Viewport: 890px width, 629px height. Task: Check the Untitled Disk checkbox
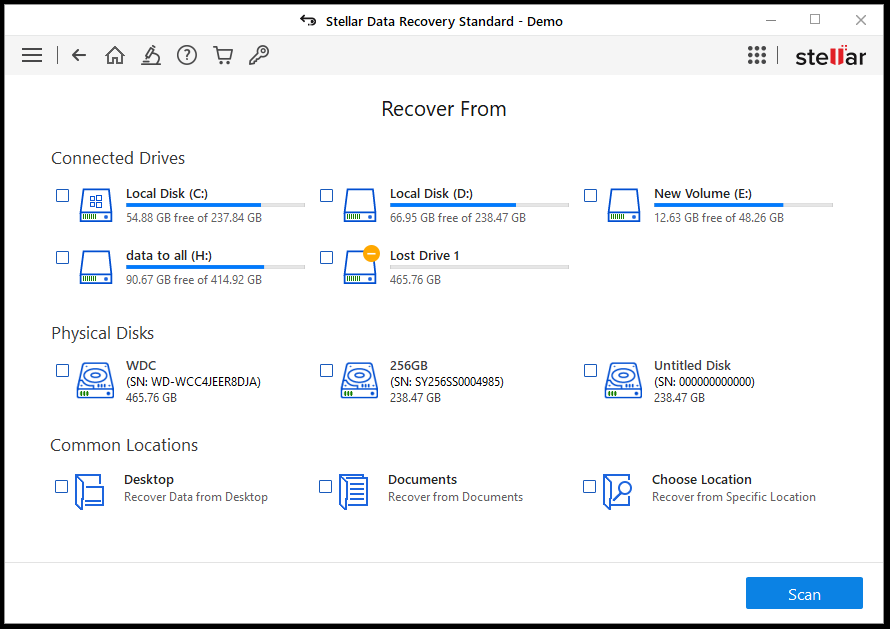pos(590,370)
